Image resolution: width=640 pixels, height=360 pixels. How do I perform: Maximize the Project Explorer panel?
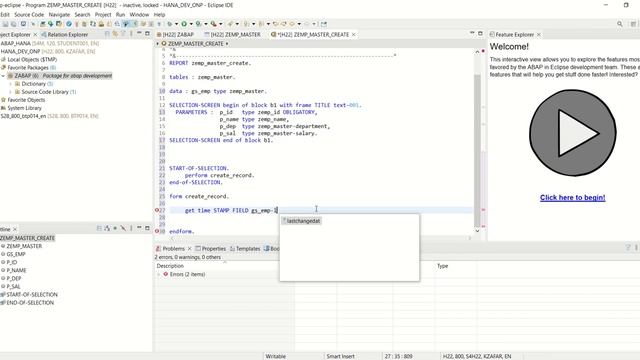[x=147, y=33]
